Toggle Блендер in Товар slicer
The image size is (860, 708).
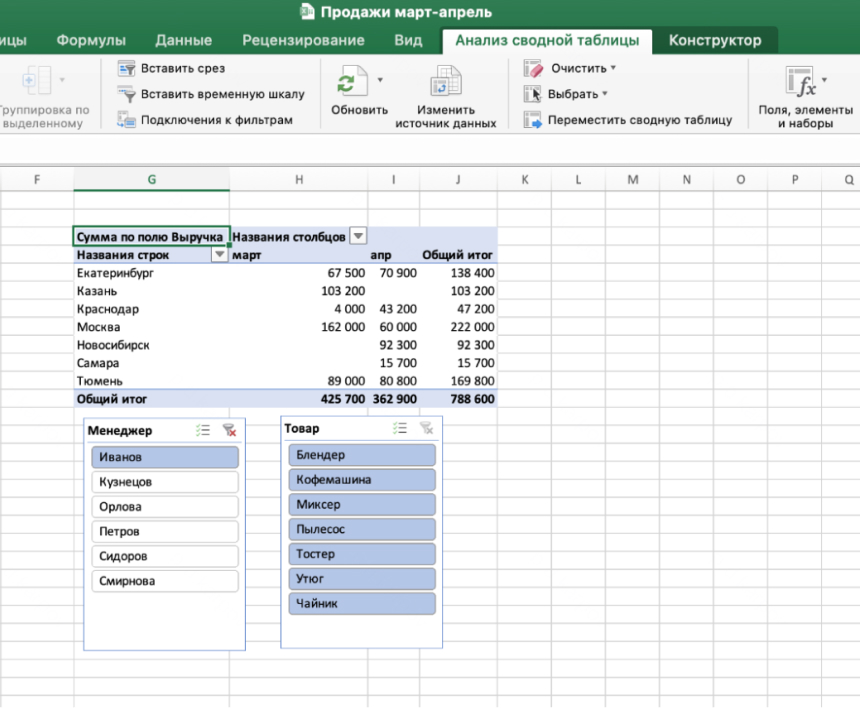coord(362,455)
